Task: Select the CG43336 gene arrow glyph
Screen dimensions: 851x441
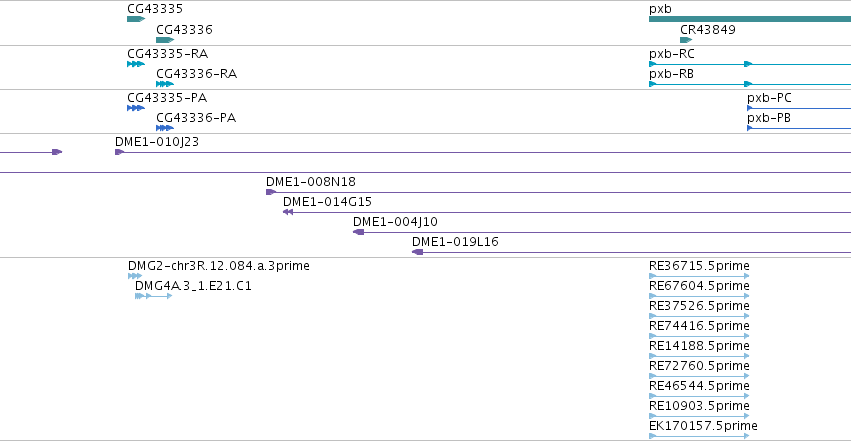Action: pos(165,40)
